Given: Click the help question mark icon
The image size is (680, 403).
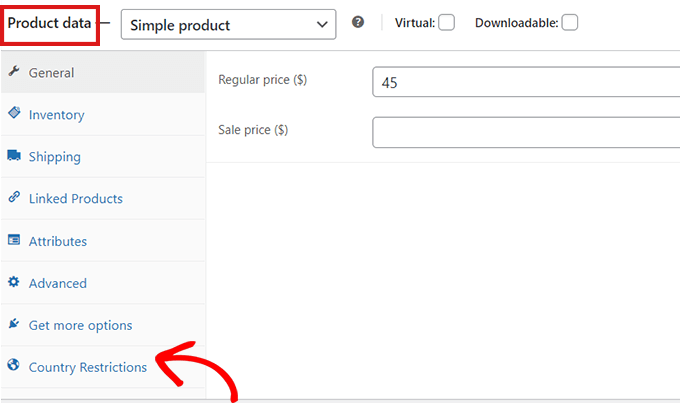Looking at the screenshot, I should [358, 22].
